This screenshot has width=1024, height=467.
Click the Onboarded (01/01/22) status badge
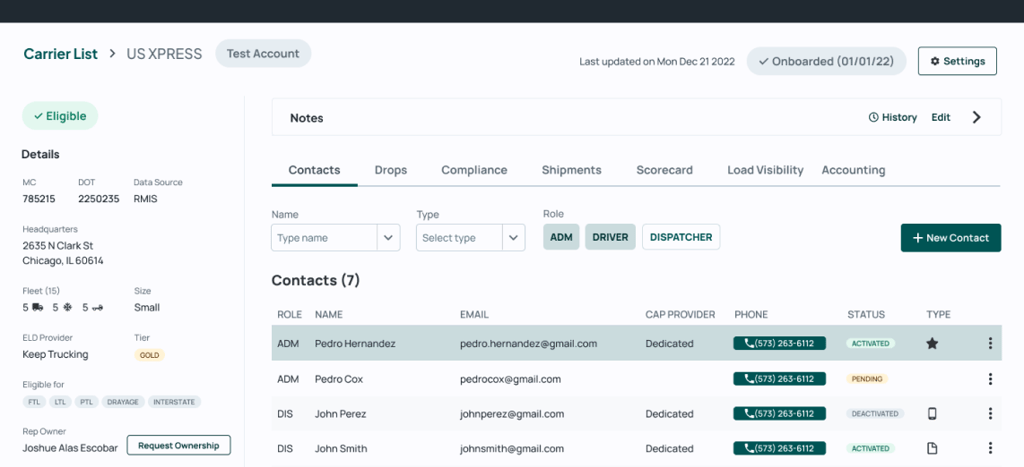[826, 61]
